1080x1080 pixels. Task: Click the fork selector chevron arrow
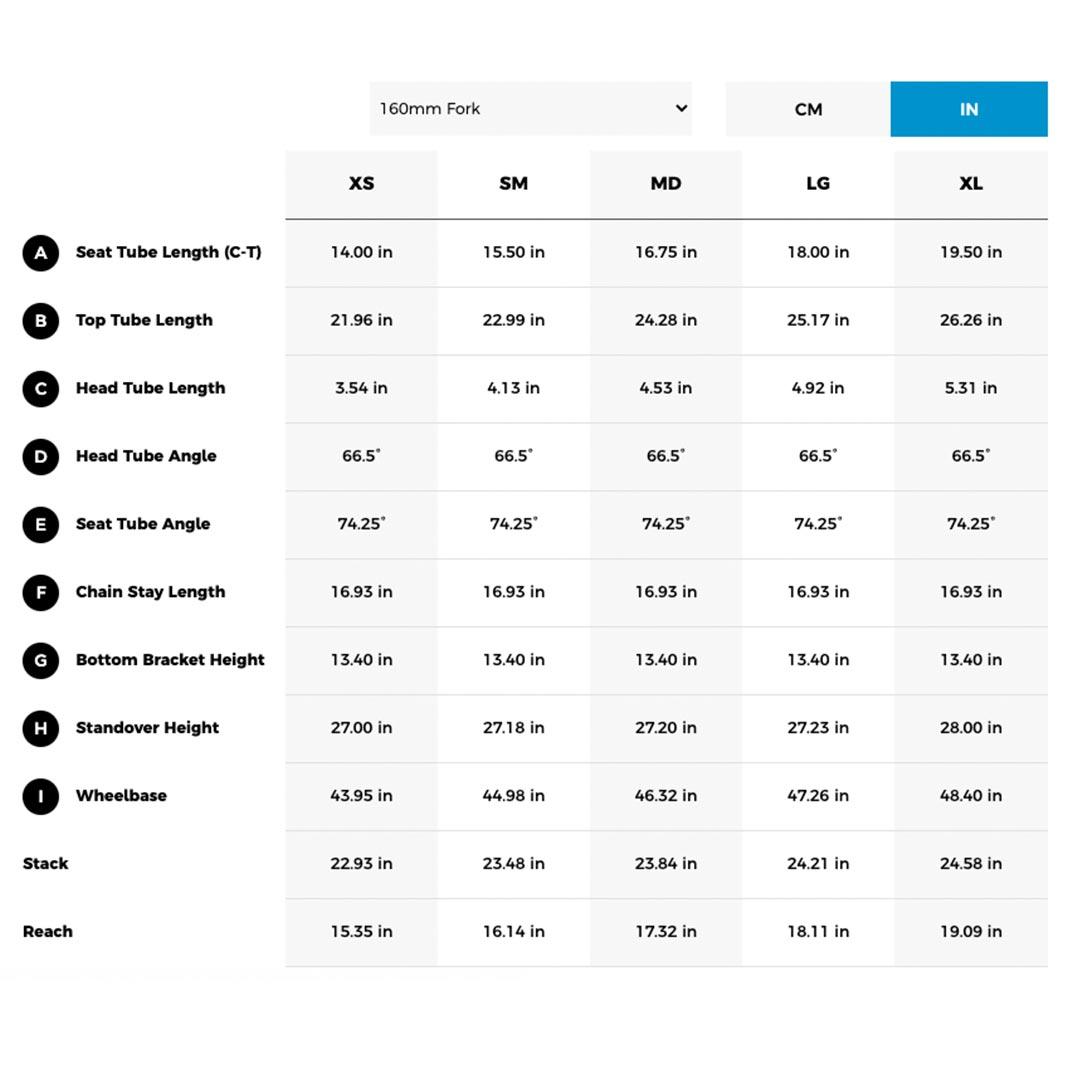tap(681, 108)
